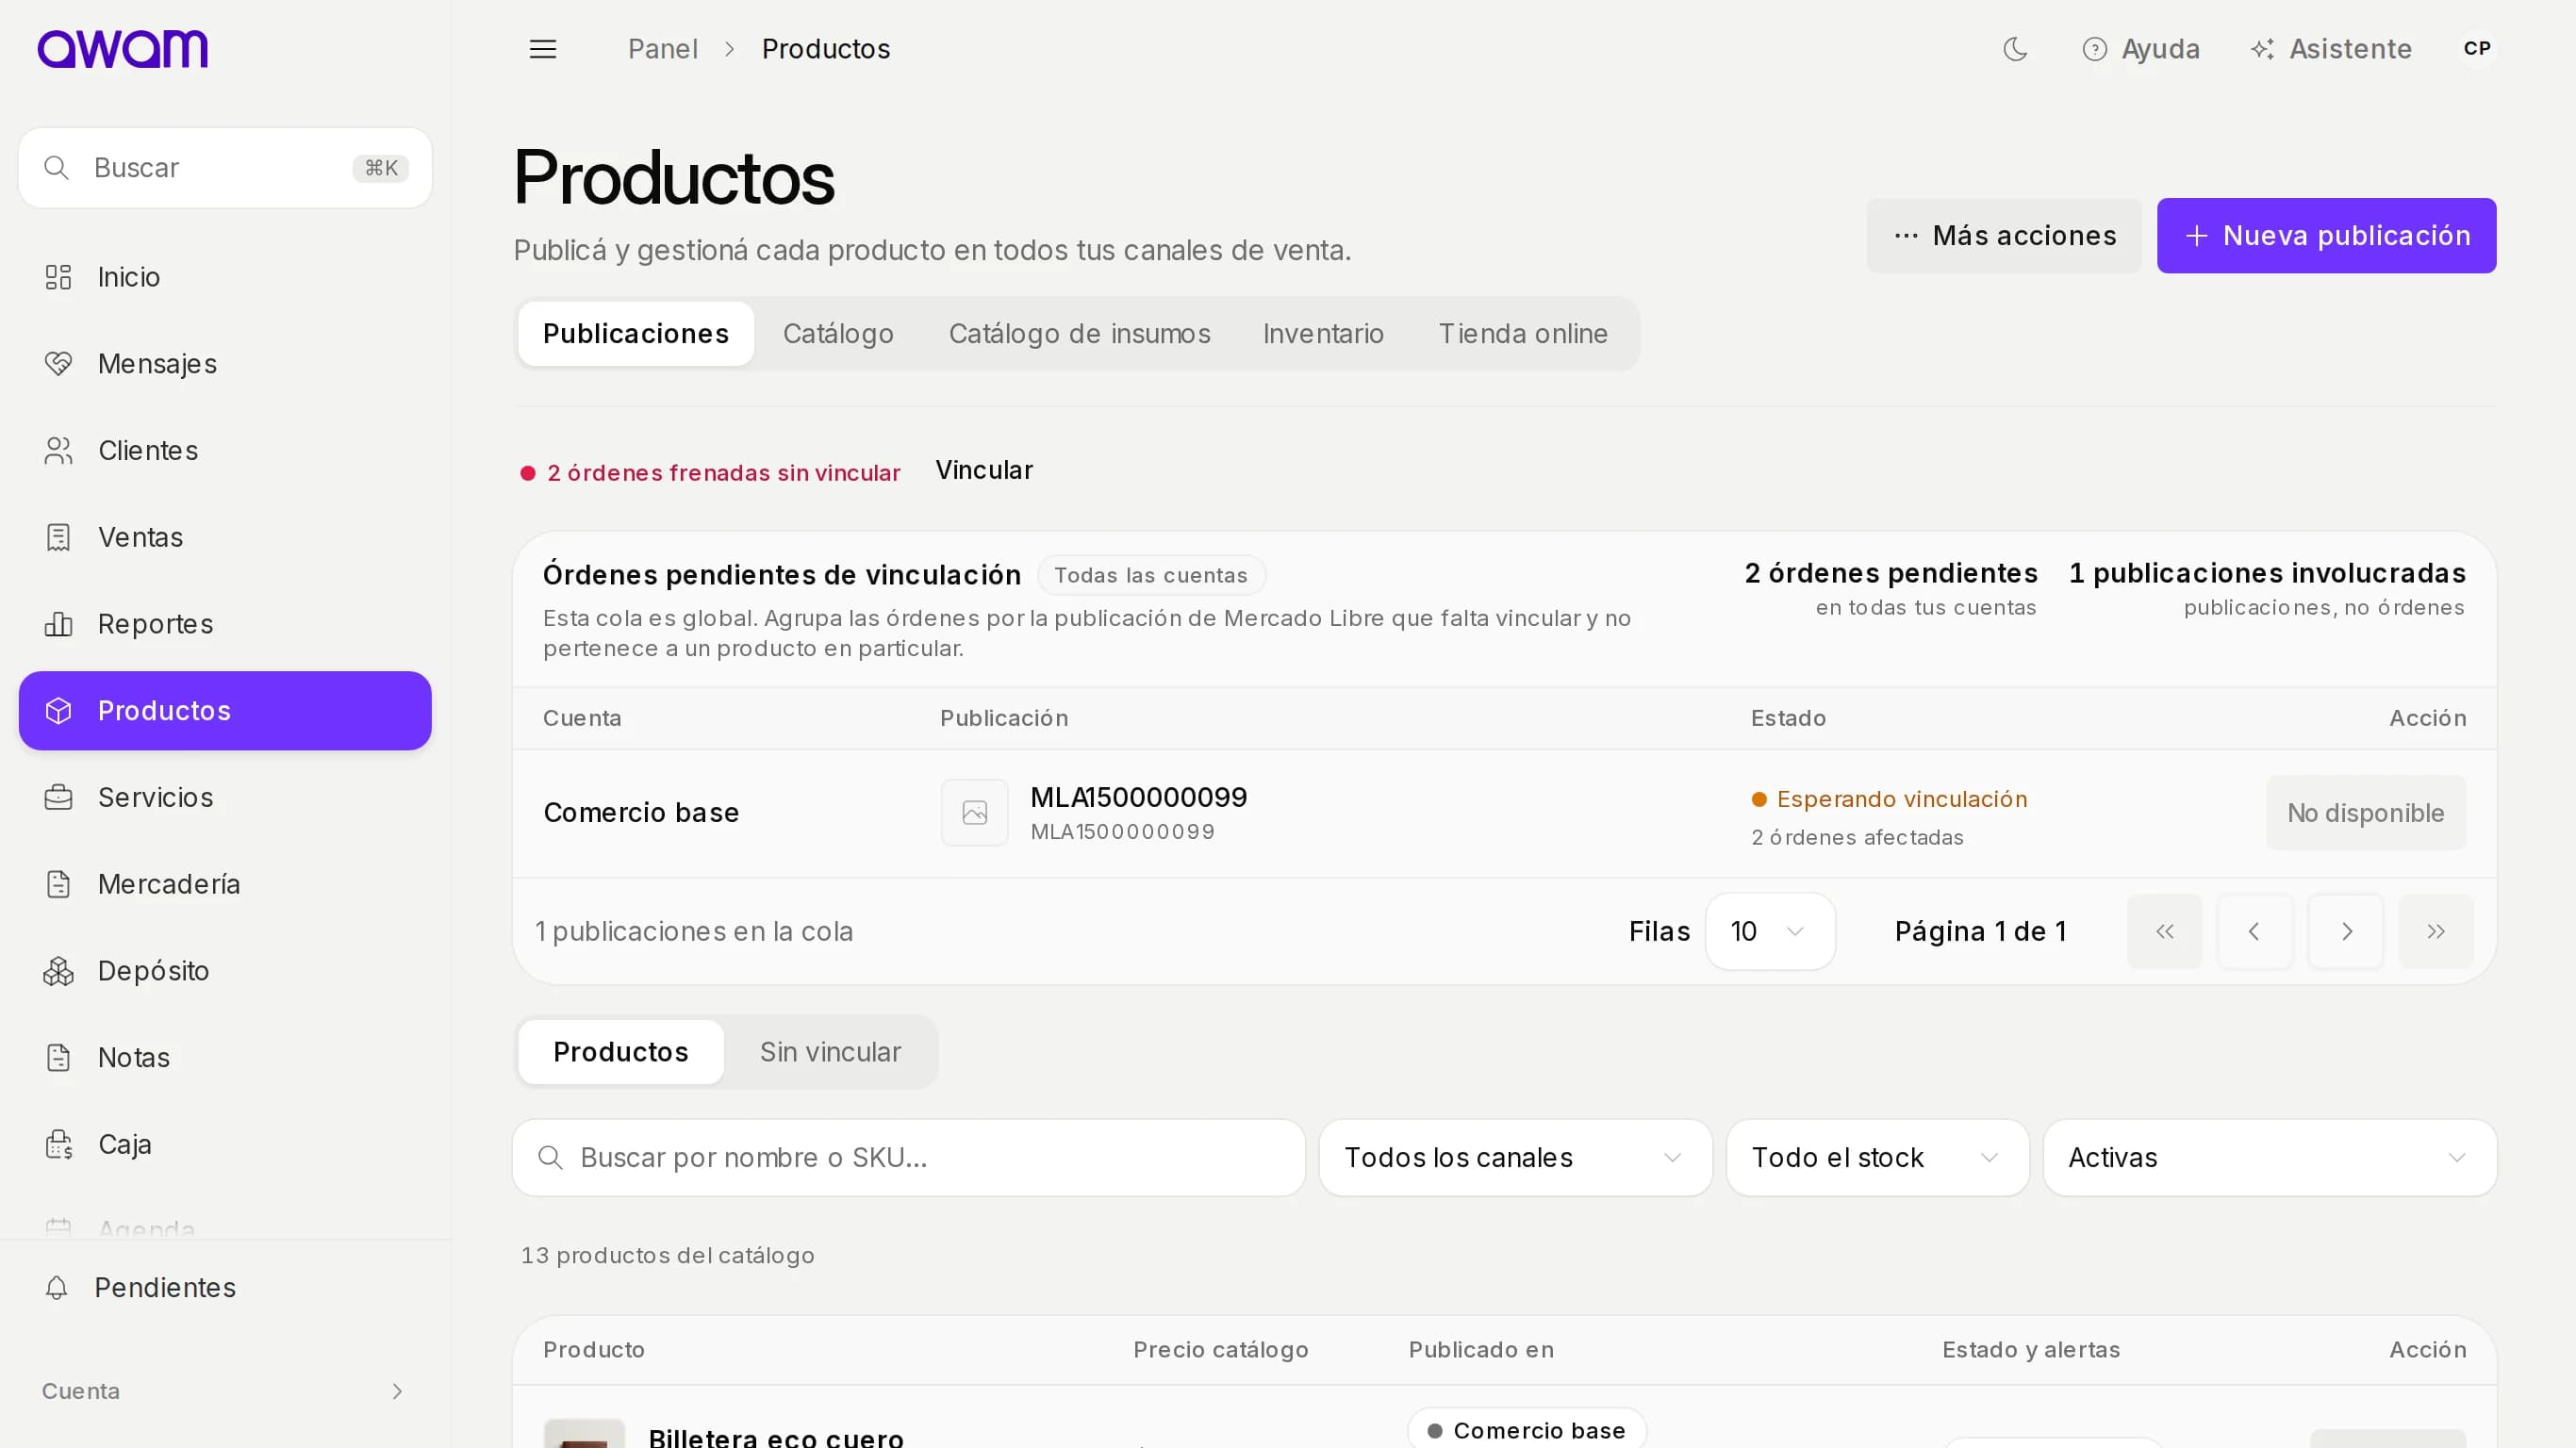Expand the Cuenta section chevron

397,1391
